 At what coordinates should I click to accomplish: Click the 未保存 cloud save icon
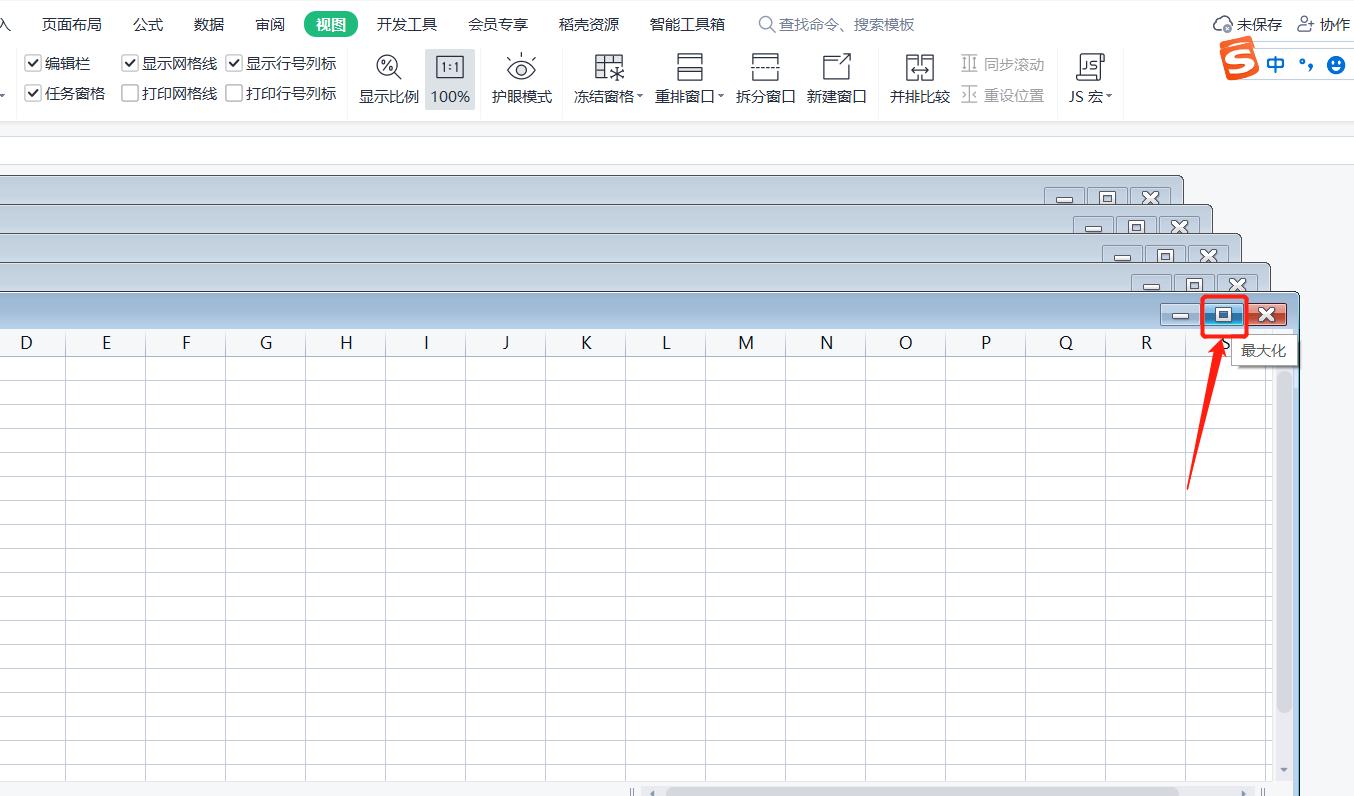pos(1223,24)
